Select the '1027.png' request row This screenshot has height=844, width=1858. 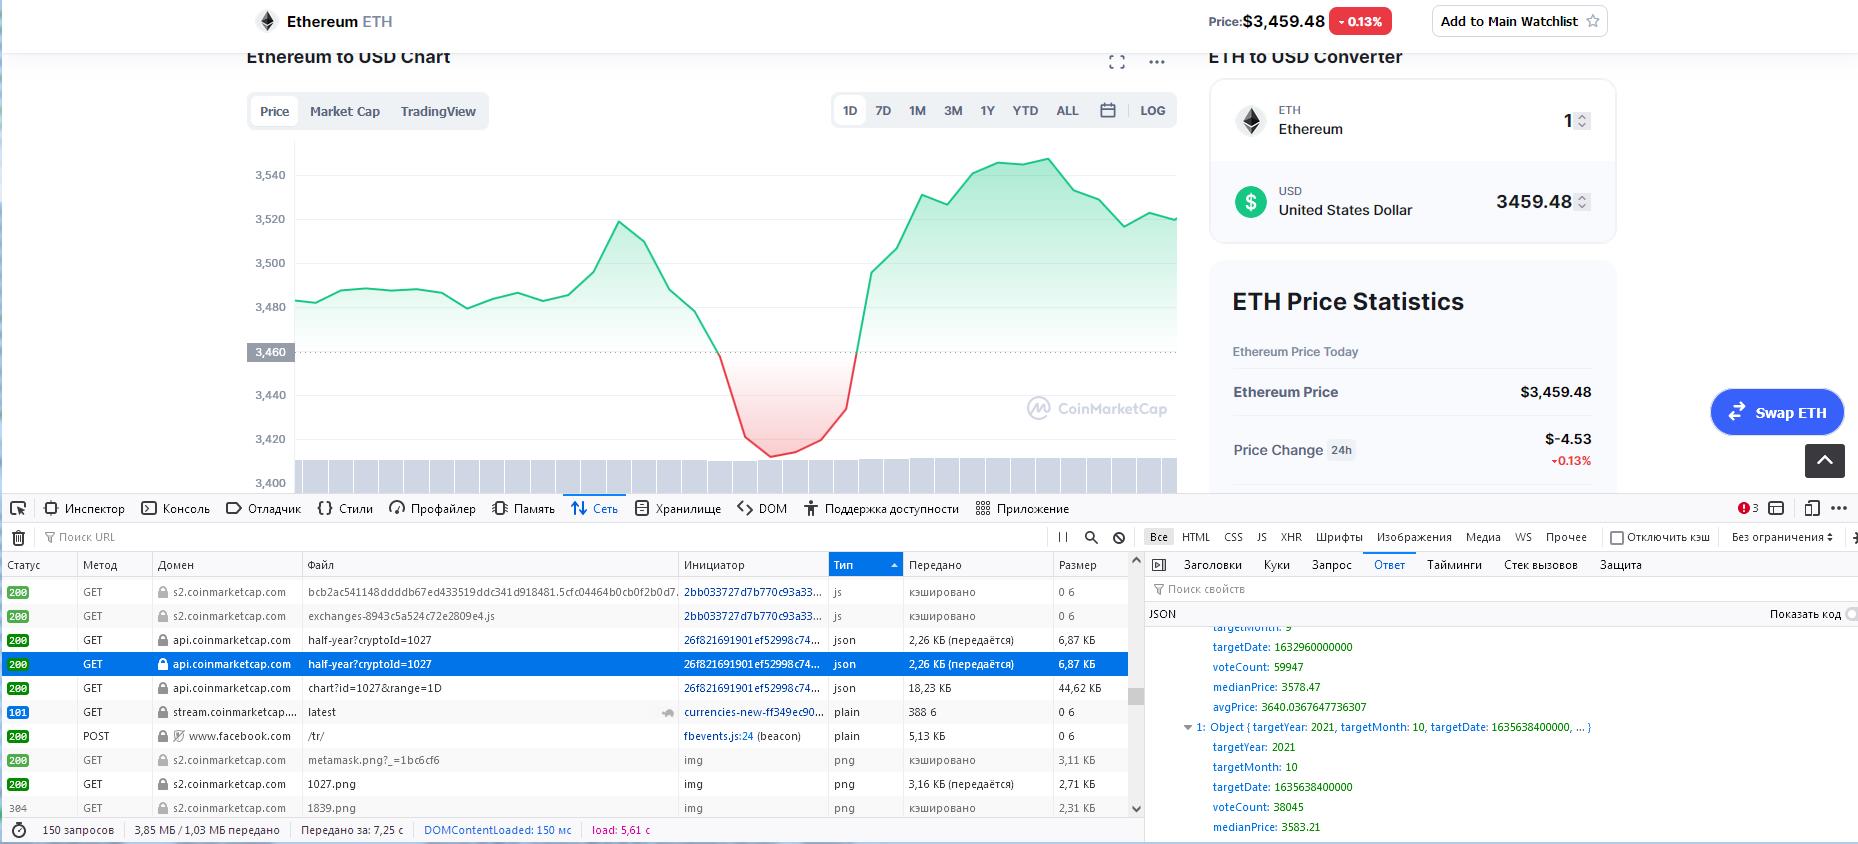(565, 784)
